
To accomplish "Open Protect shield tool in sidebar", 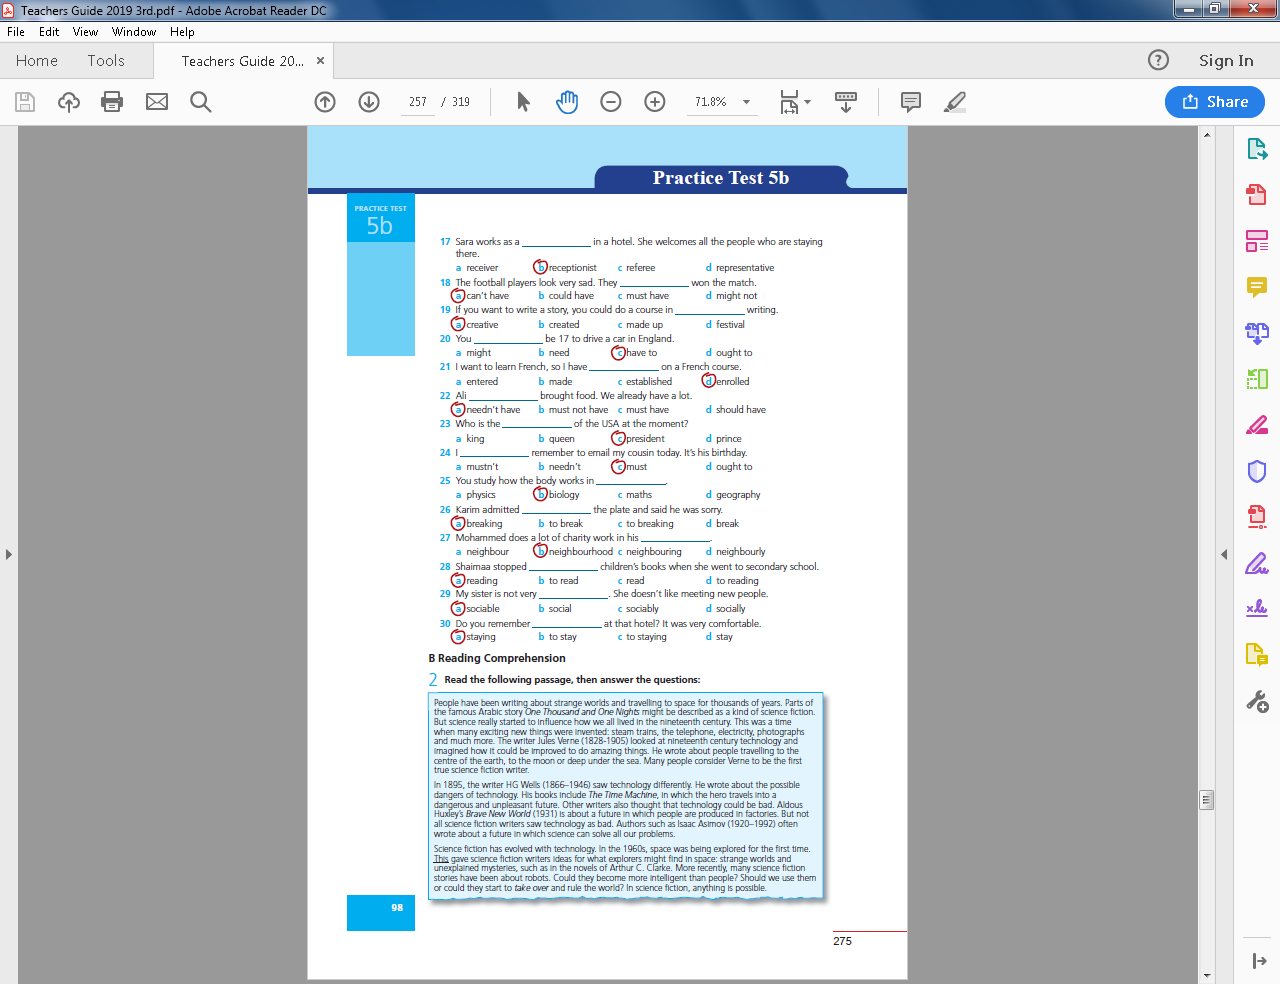I will click(1257, 471).
